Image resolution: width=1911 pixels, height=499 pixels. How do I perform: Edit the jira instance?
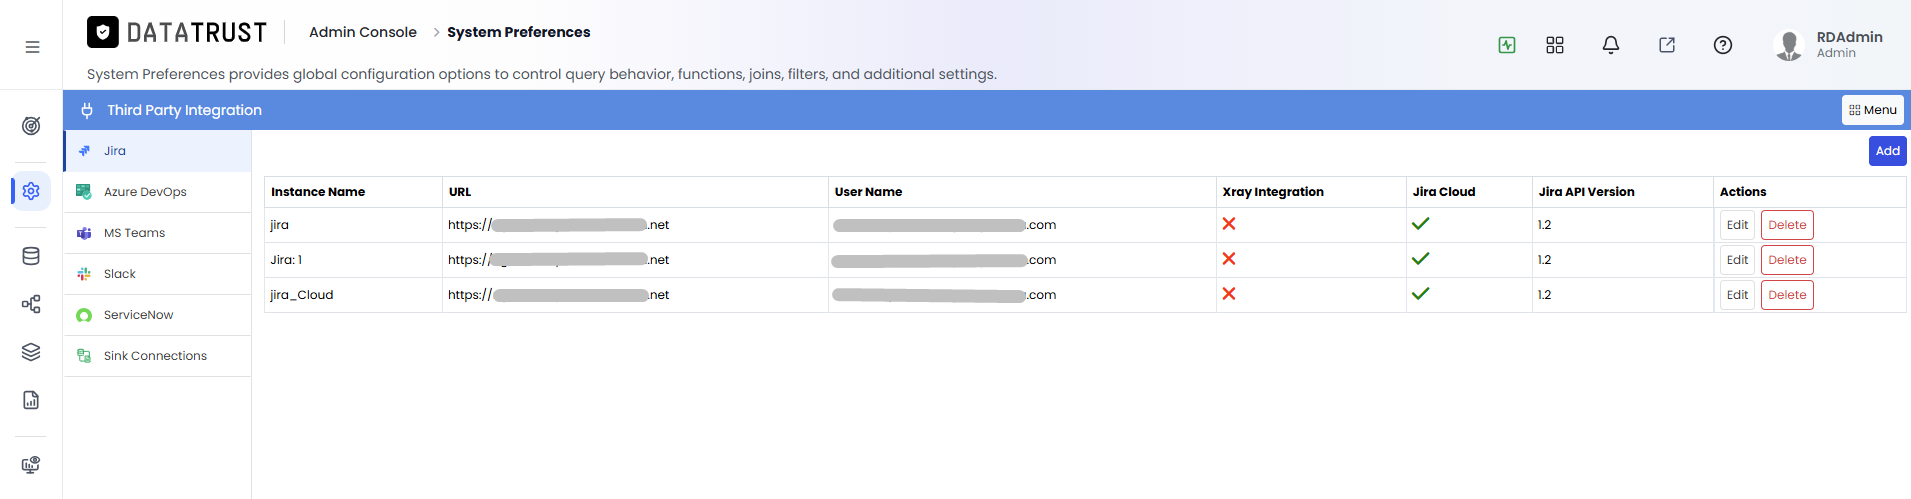(x=1737, y=225)
